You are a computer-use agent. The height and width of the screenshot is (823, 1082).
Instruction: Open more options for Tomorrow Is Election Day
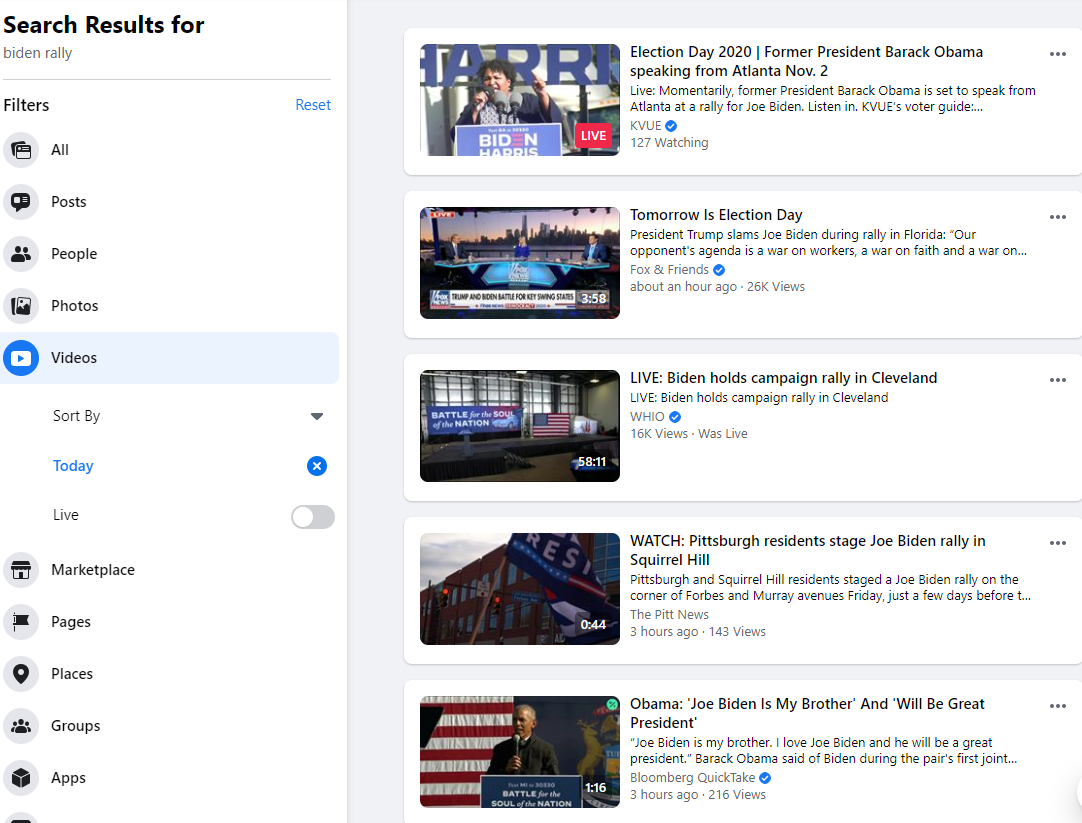click(1057, 217)
